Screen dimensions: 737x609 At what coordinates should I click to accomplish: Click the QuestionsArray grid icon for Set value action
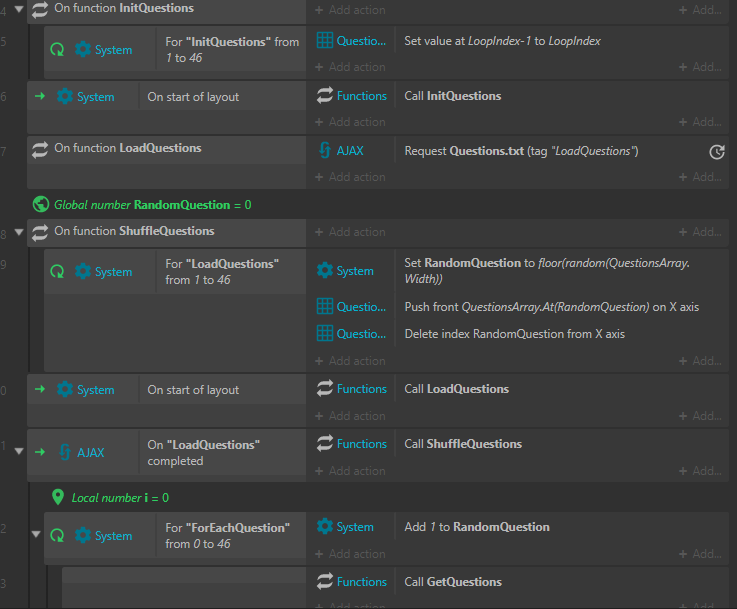coord(325,41)
